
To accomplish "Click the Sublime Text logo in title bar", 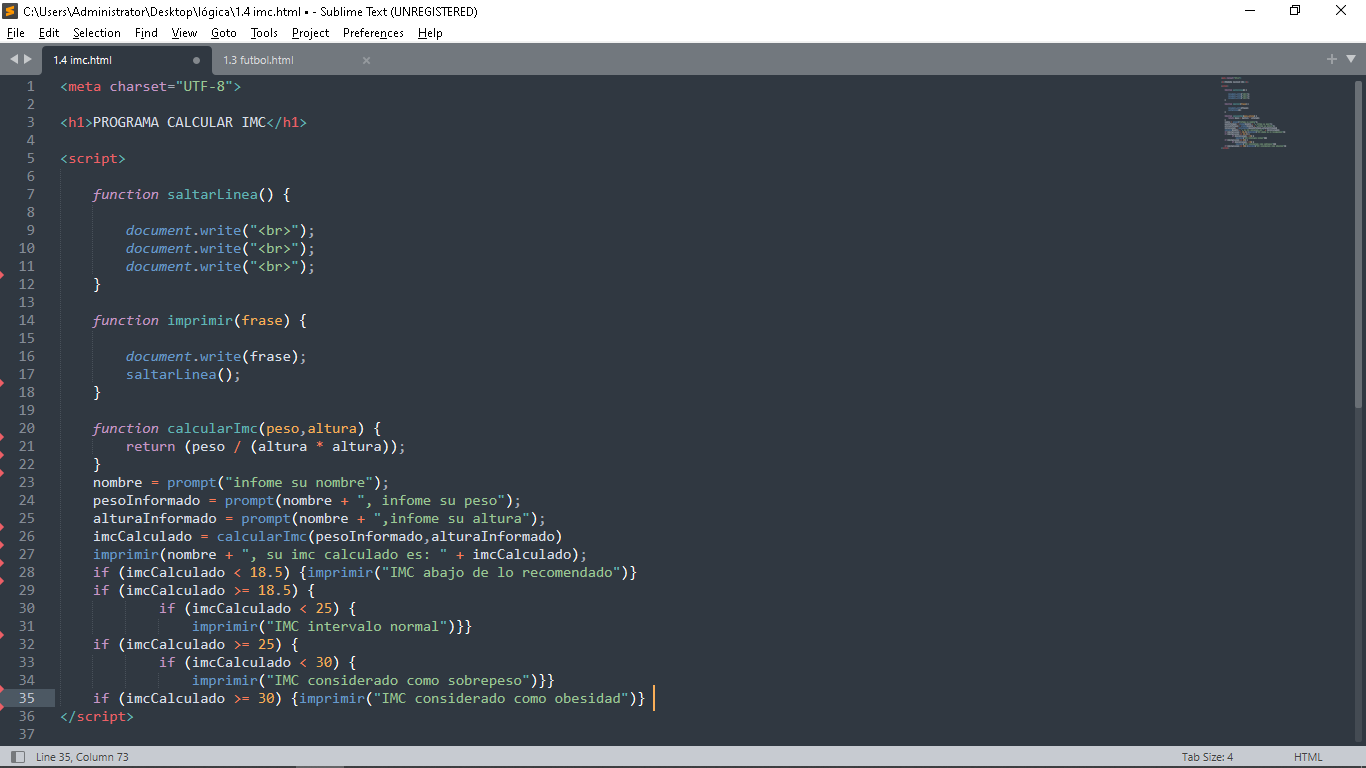I will point(10,11).
